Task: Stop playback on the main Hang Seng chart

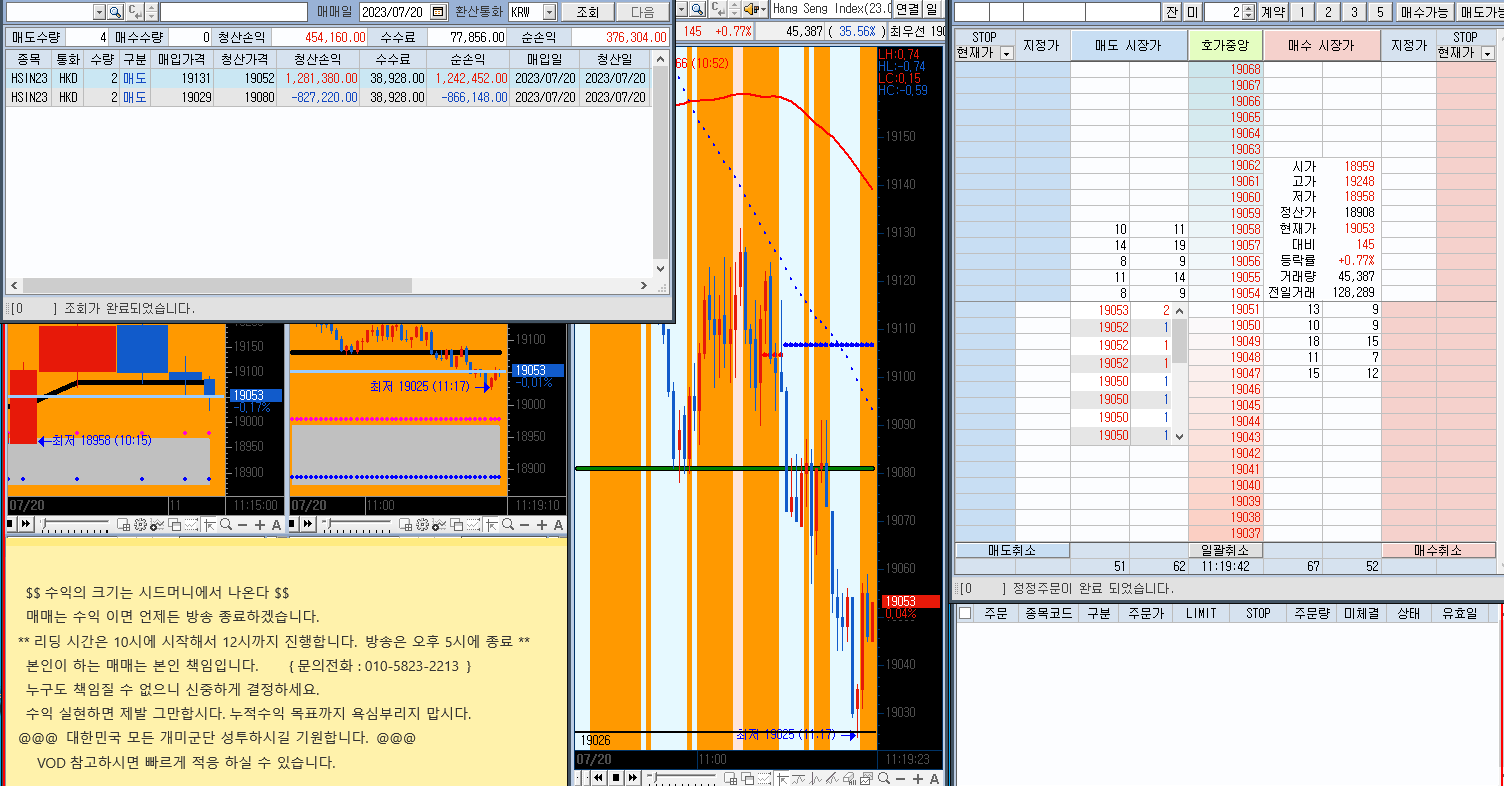Action: pos(616,777)
